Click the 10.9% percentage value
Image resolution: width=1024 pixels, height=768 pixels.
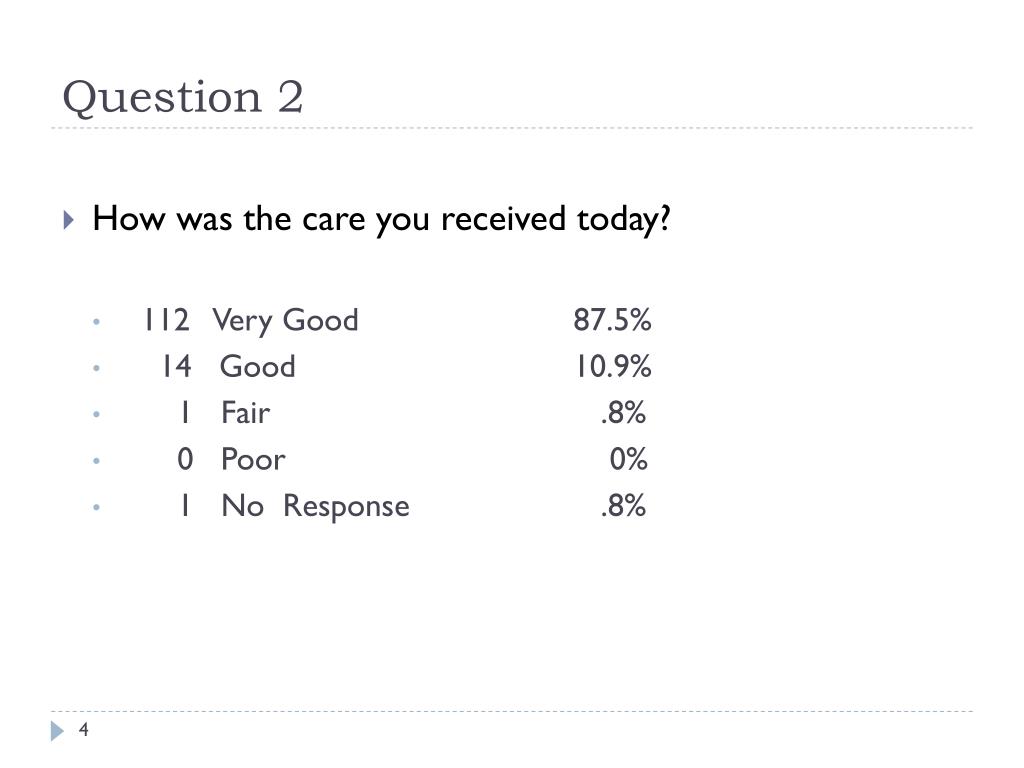614,366
